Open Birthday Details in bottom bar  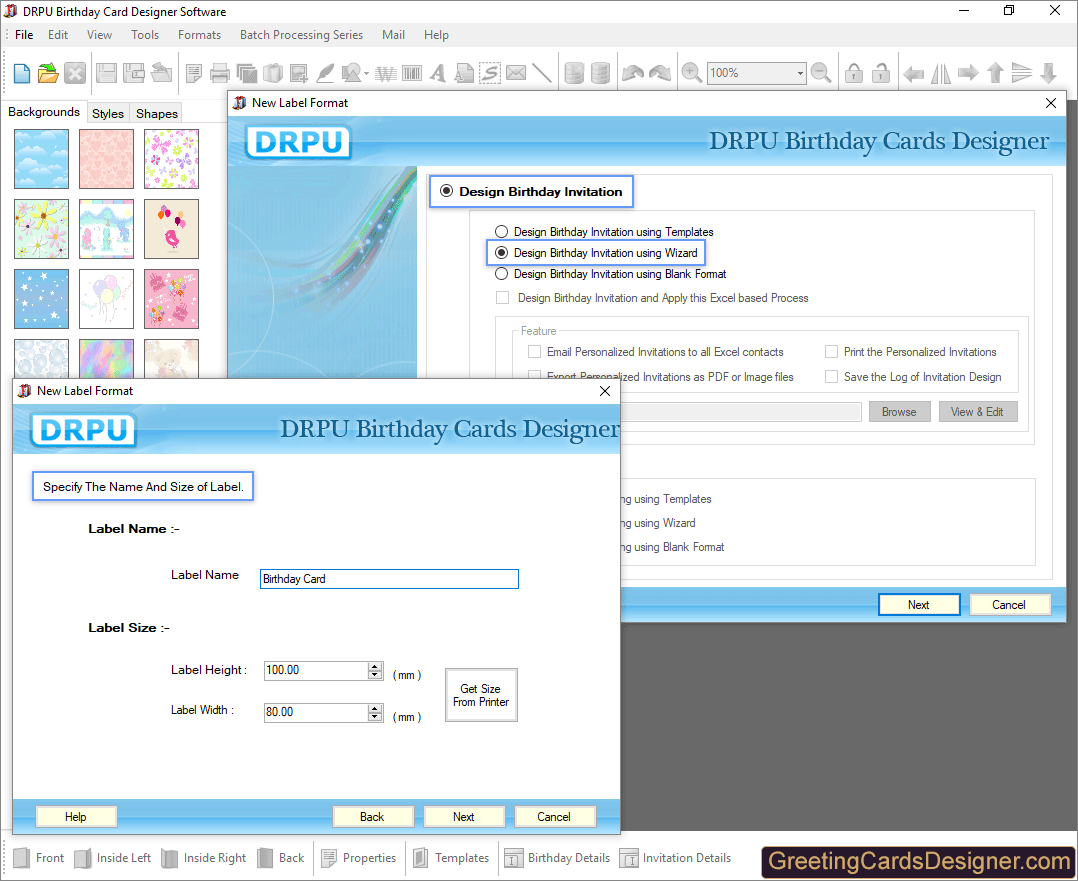tap(558, 858)
